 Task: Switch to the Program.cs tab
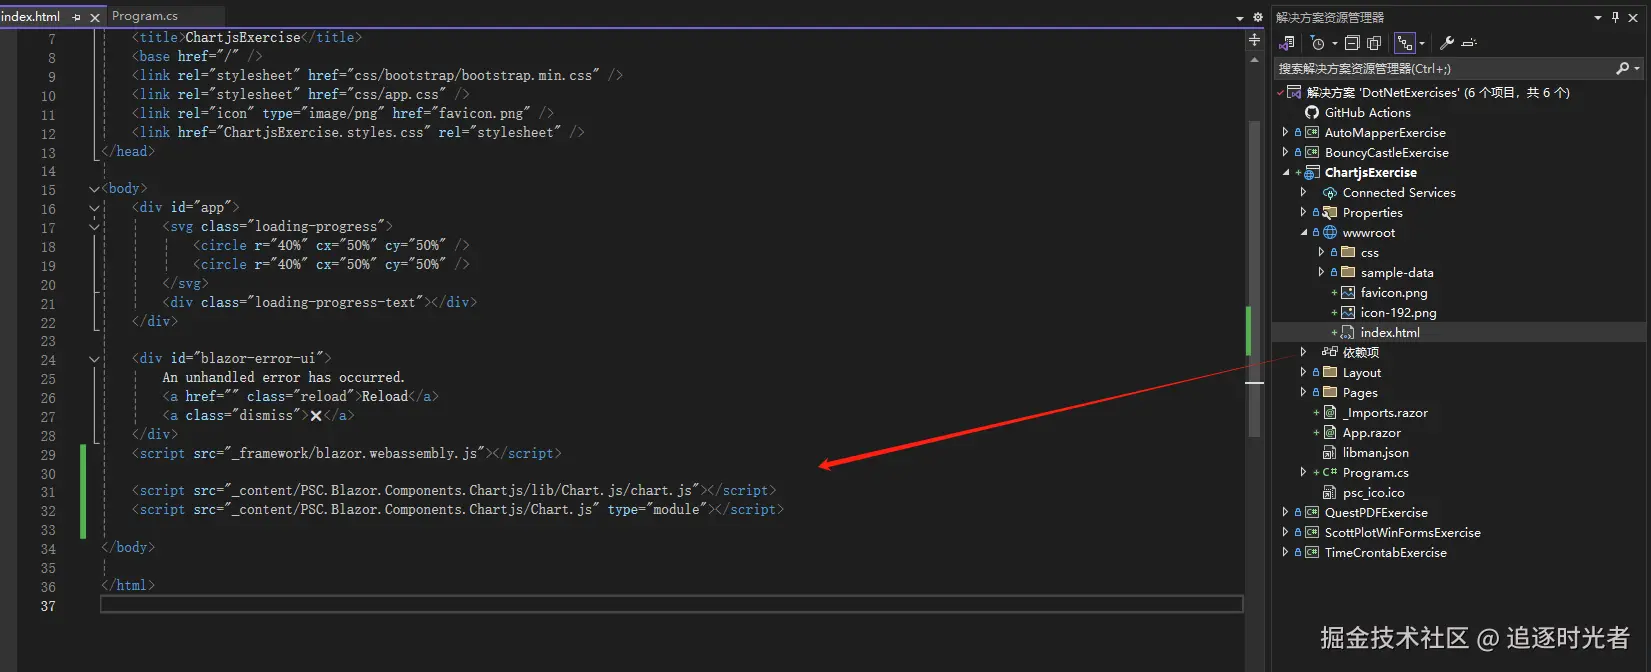point(145,16)
